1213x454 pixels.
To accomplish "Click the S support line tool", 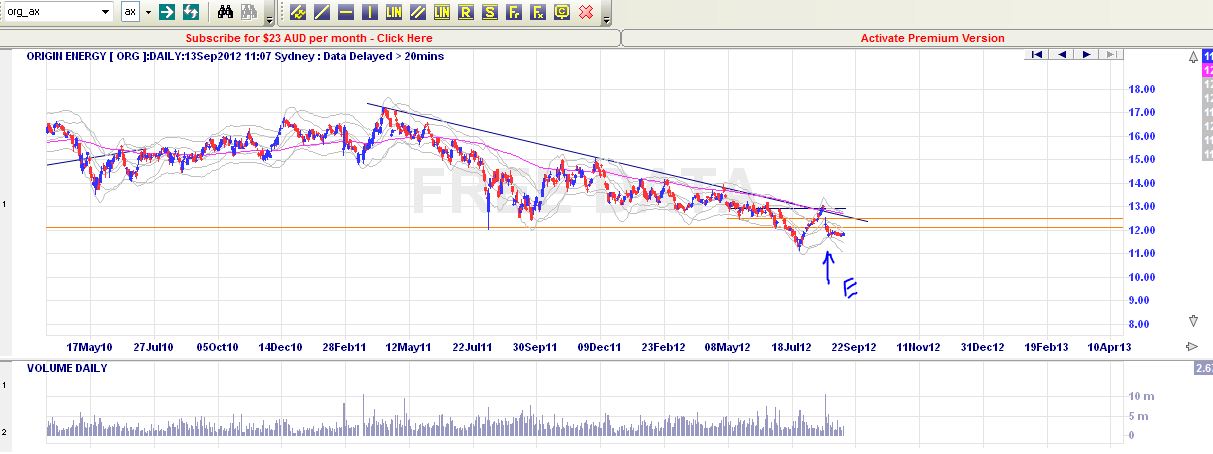I will tap(489, 12).
